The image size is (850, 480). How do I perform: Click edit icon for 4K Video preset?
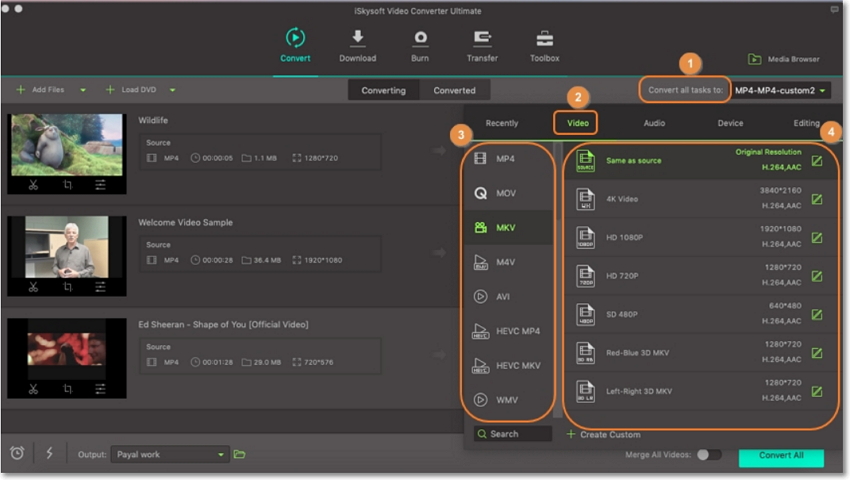[817, 199]
